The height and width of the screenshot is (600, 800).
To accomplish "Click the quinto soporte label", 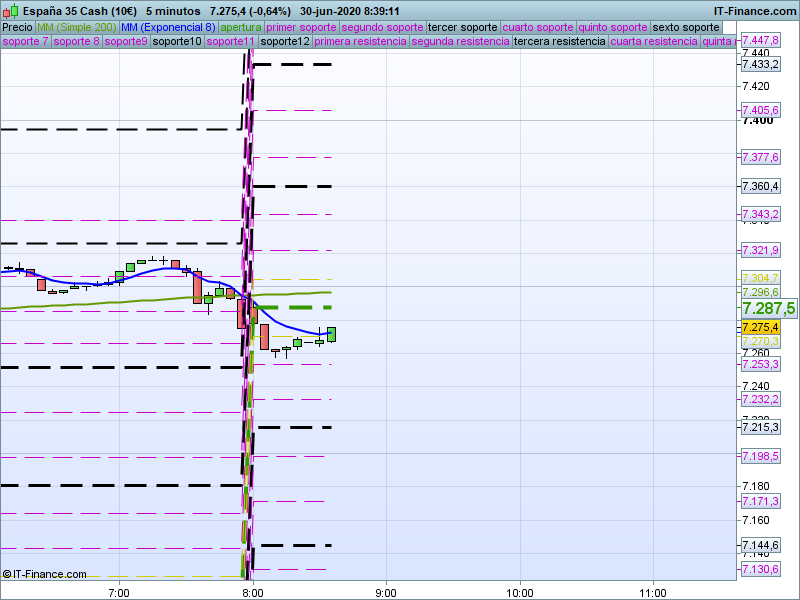I will point(613,28).
